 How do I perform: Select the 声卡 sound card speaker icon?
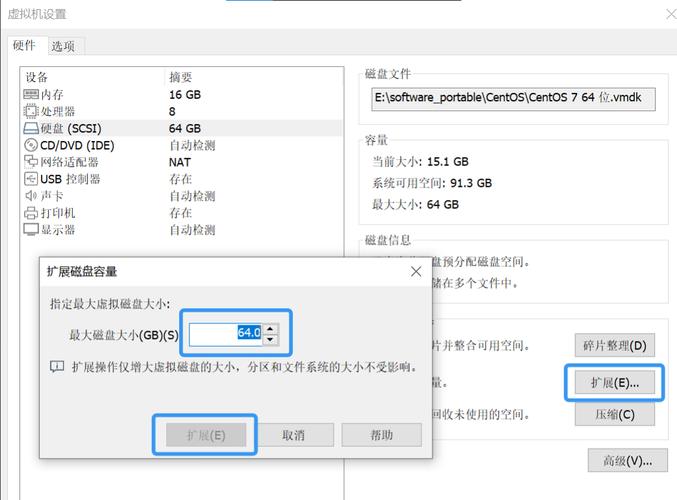point(31,196)
